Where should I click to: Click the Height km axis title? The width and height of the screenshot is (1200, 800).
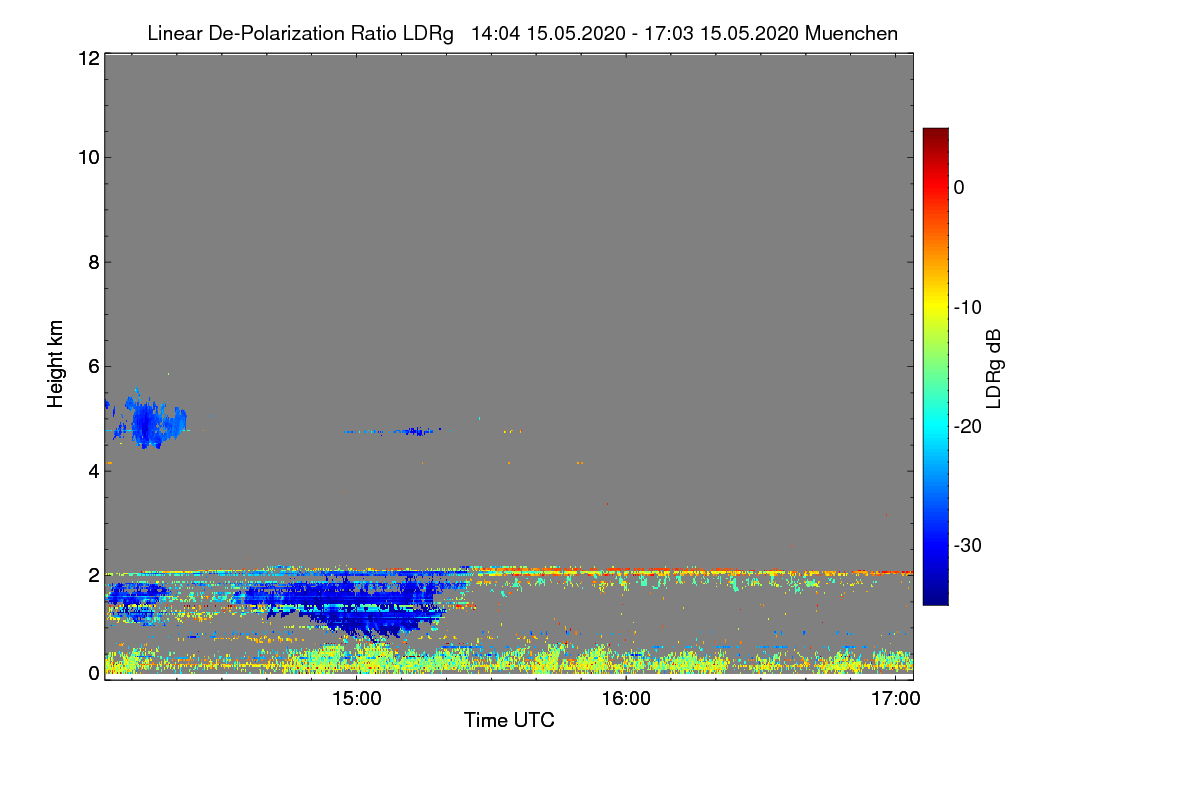click(x=56, y=365)
